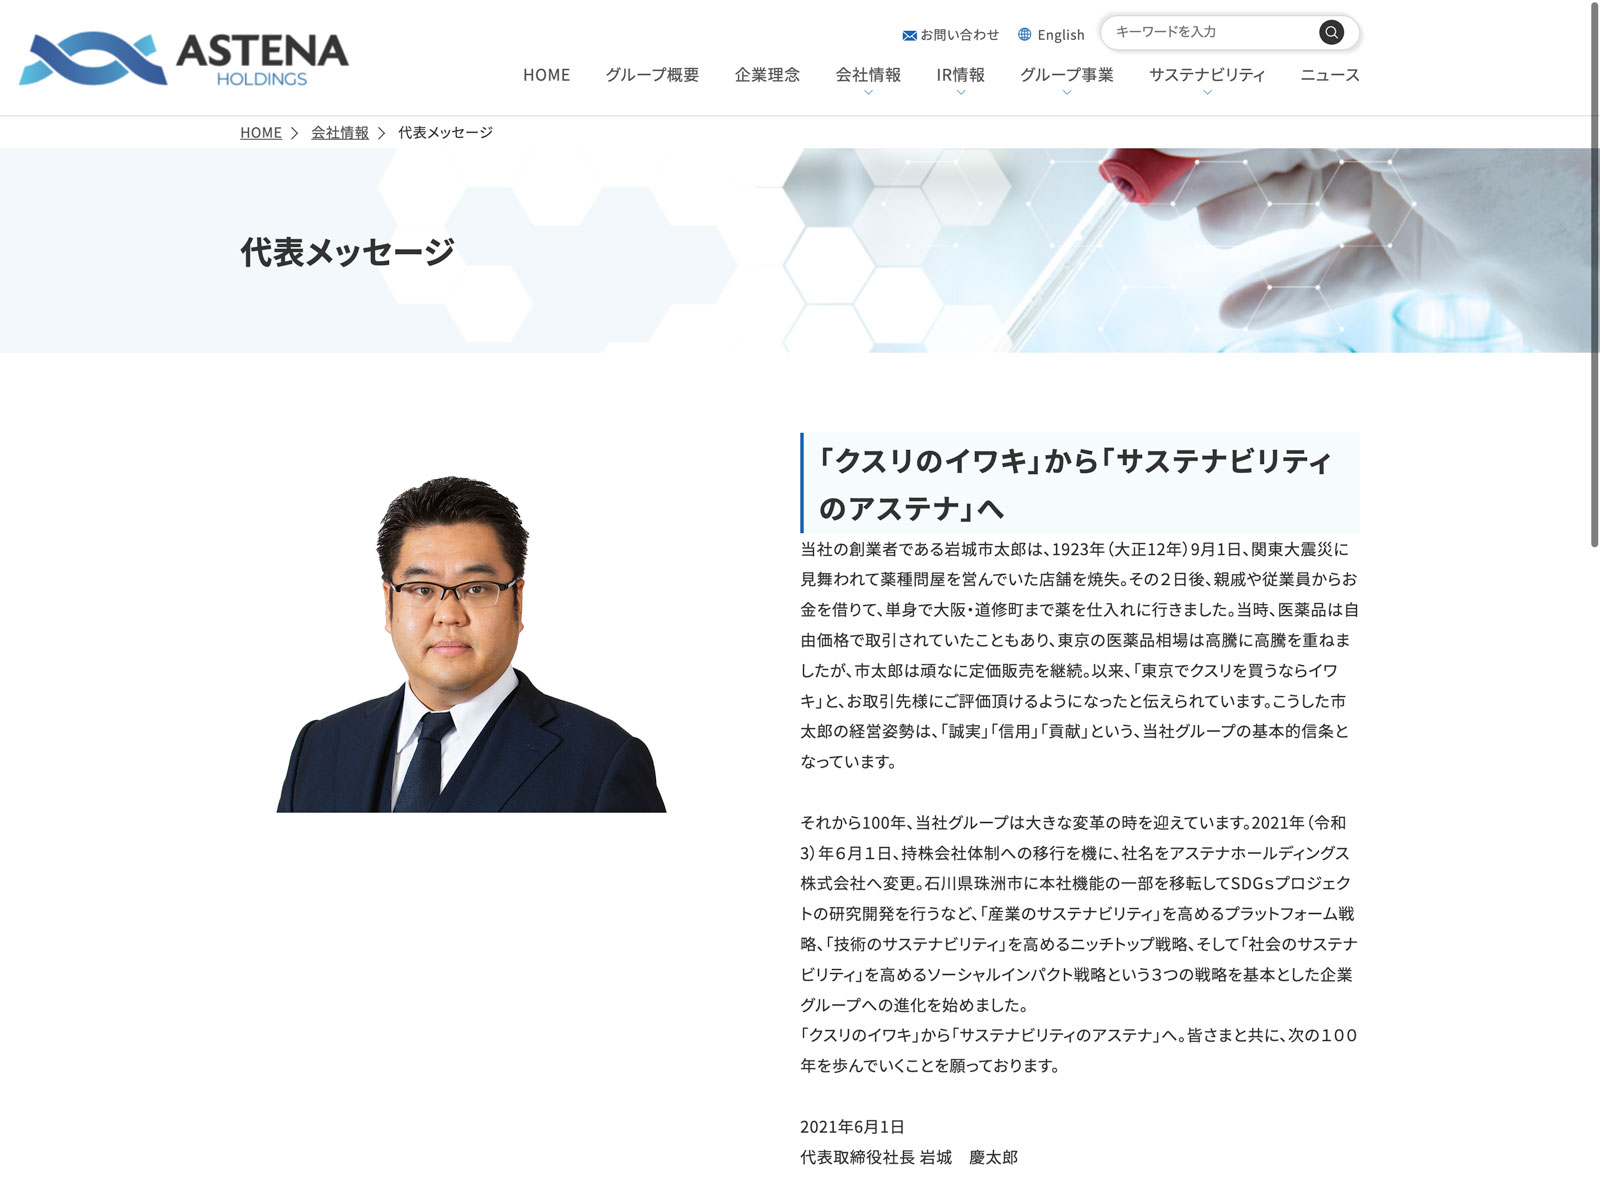Viewport: 1600px width, 1200px height.
Task: Expand the グループ事業 menu chevron
Action: [x=1066, y=93]
